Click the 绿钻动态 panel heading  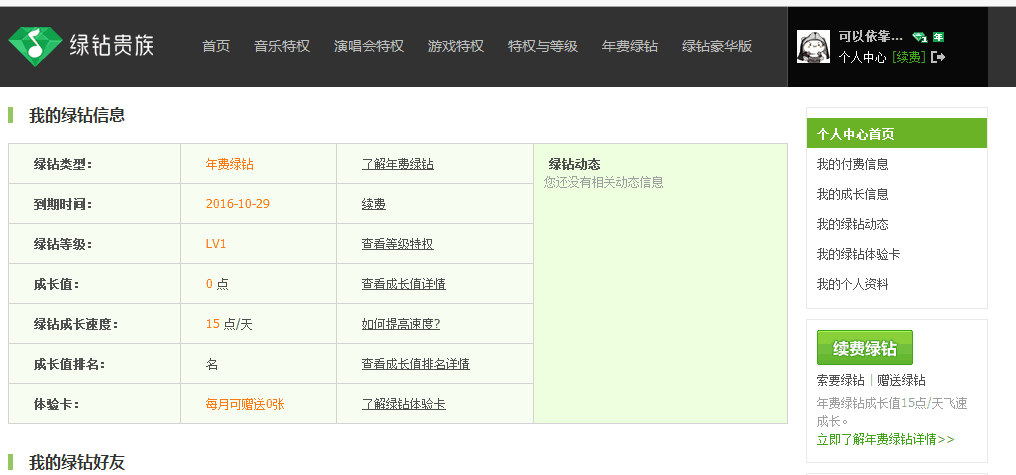tap(574, 165)
